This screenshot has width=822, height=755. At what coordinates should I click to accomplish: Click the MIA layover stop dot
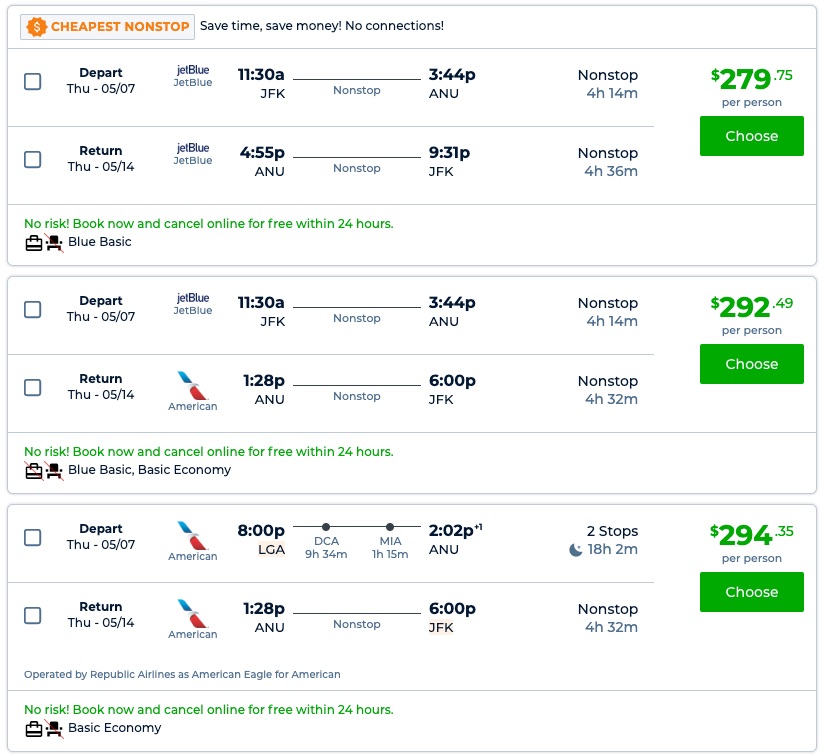pos(390,527)
